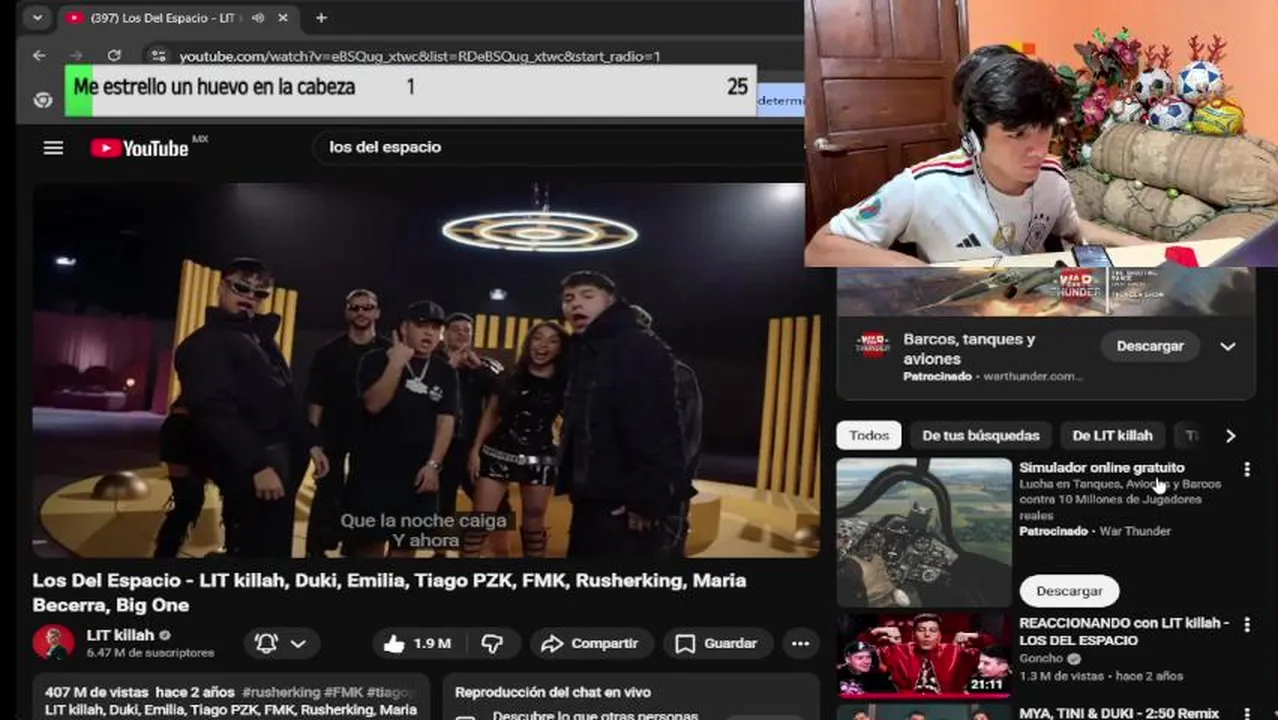The height and width of the screenshot is (720, 1278).
Task: Open options for REACCIONANDO con LIT killah
Action: pyautogui.click(x=1246, y=625)
